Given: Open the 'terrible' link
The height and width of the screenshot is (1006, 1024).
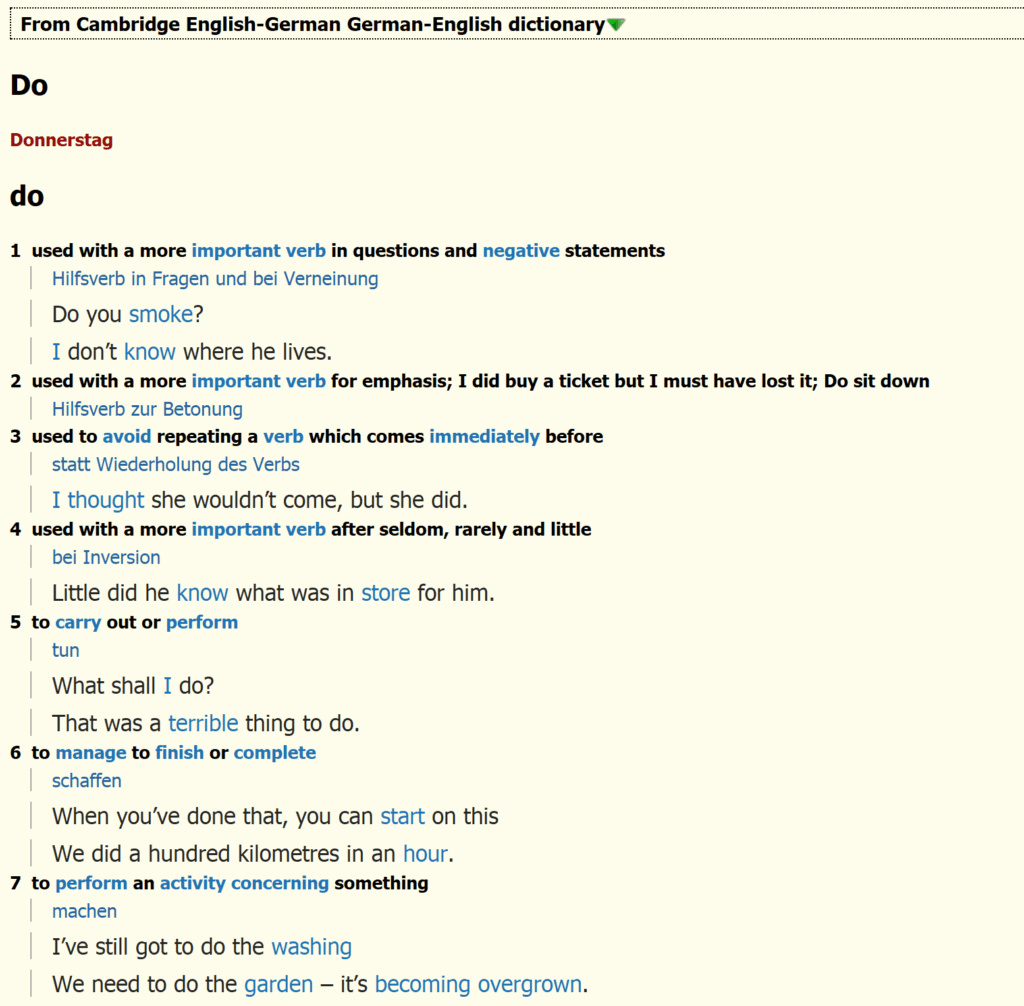Looking at the screenshot, I should pyautogui.click(x=203, y=722).
